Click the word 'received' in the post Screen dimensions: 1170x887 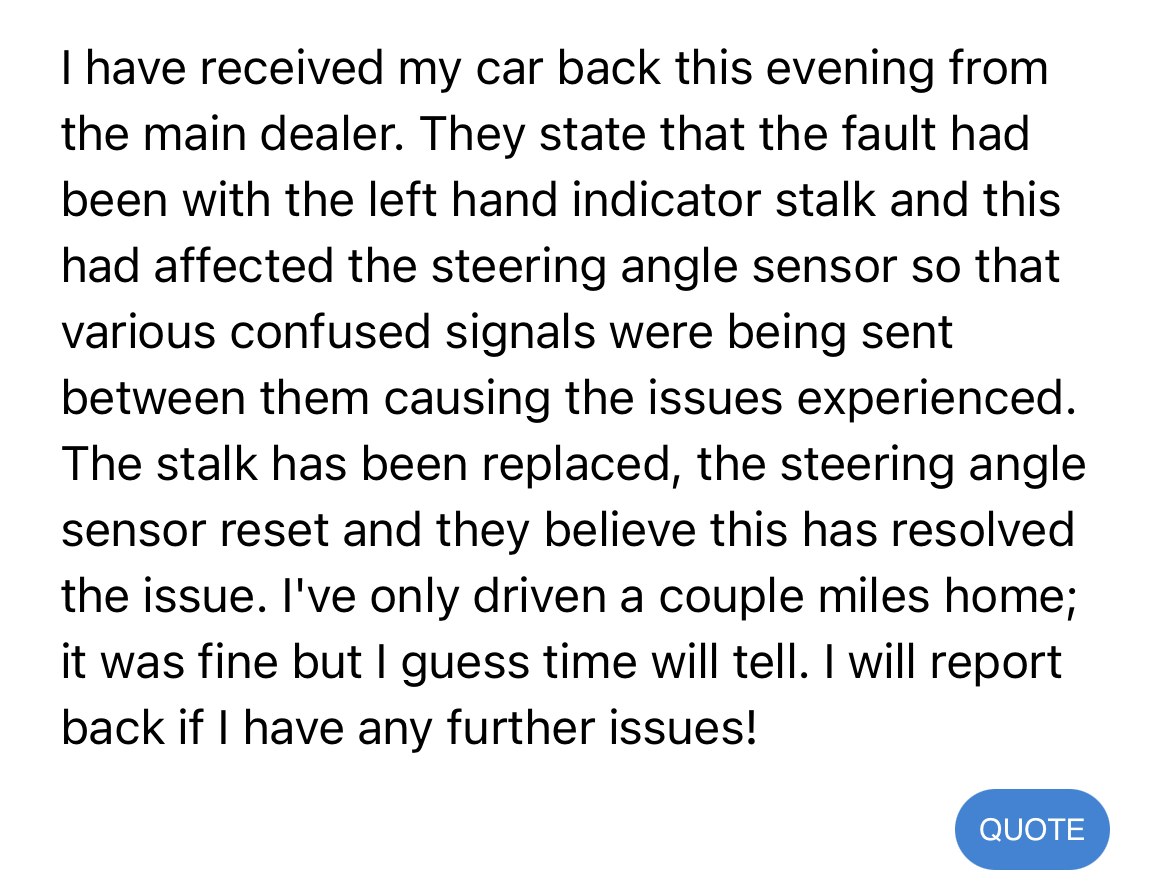pyautogui.click(x=292, y=68)
